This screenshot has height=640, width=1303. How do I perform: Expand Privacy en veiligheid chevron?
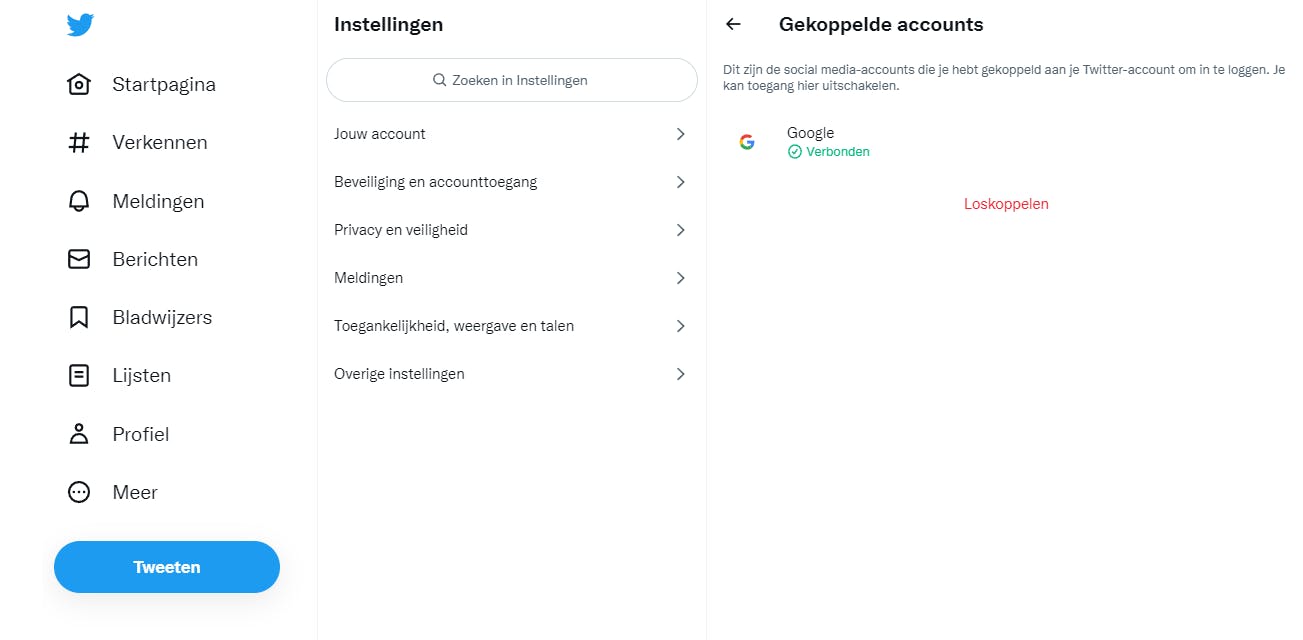[x=680, y=230]
